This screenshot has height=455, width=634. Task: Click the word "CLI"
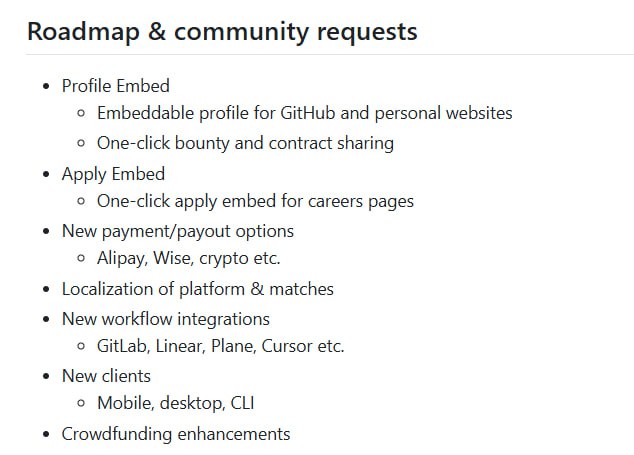241,405
